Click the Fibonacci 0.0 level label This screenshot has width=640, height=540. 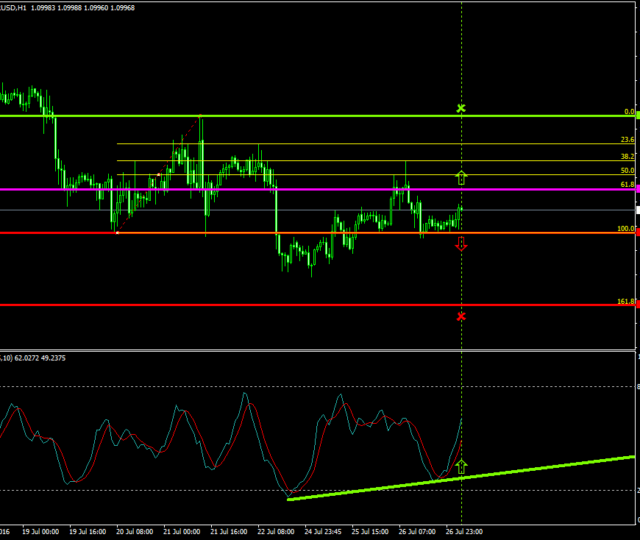tap(629, 112)
